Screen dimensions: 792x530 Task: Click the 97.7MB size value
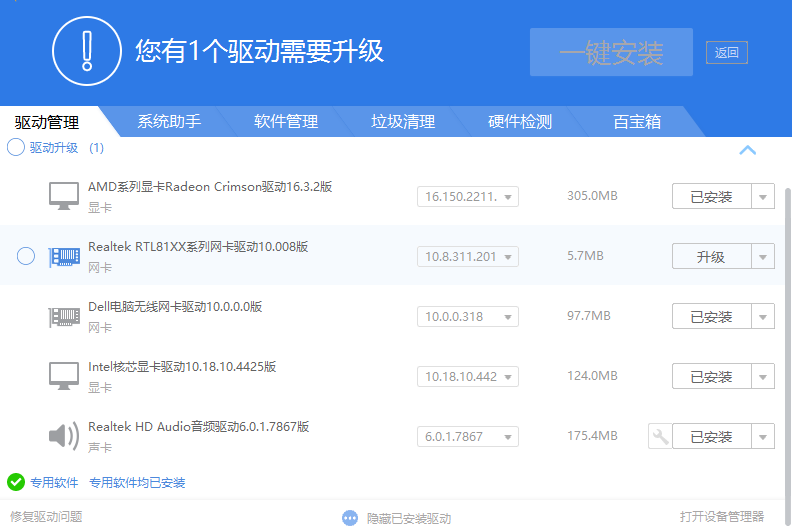click(588, 316)
